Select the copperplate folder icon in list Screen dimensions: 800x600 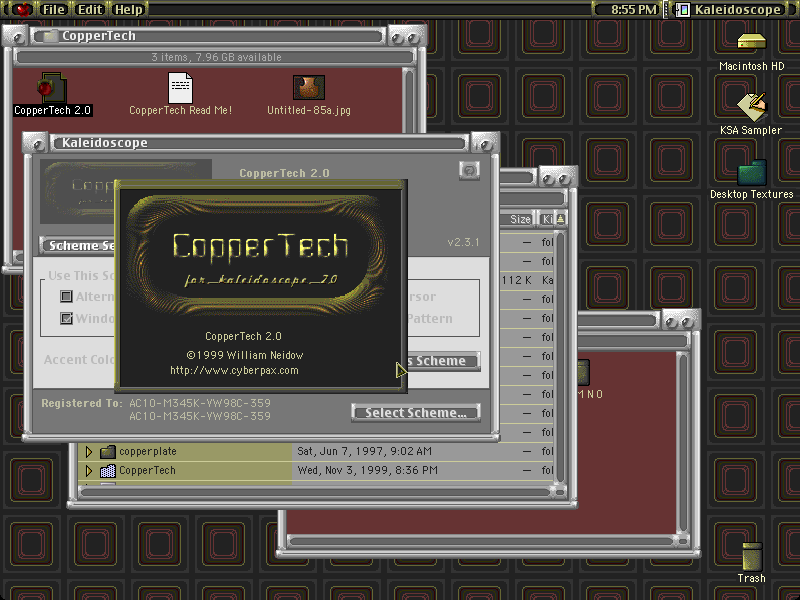click(108, 452)
